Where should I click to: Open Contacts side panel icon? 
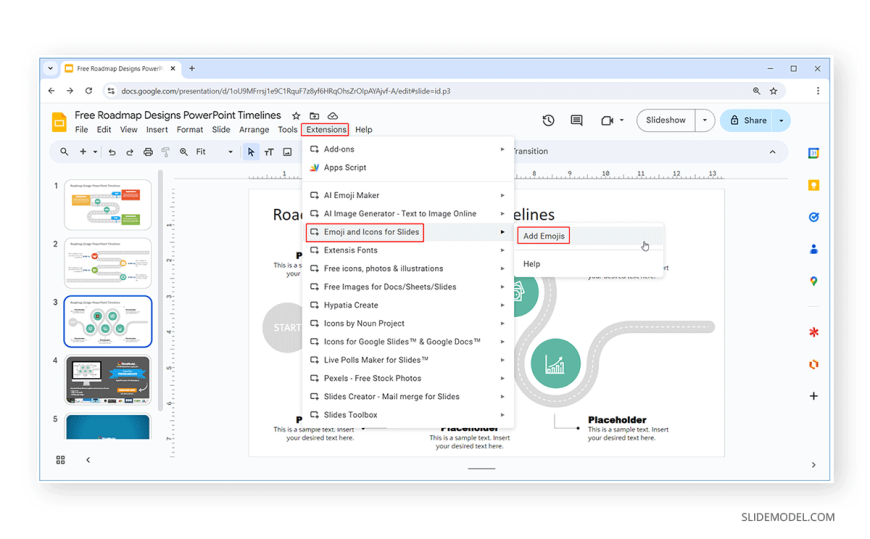coord(813,249)
